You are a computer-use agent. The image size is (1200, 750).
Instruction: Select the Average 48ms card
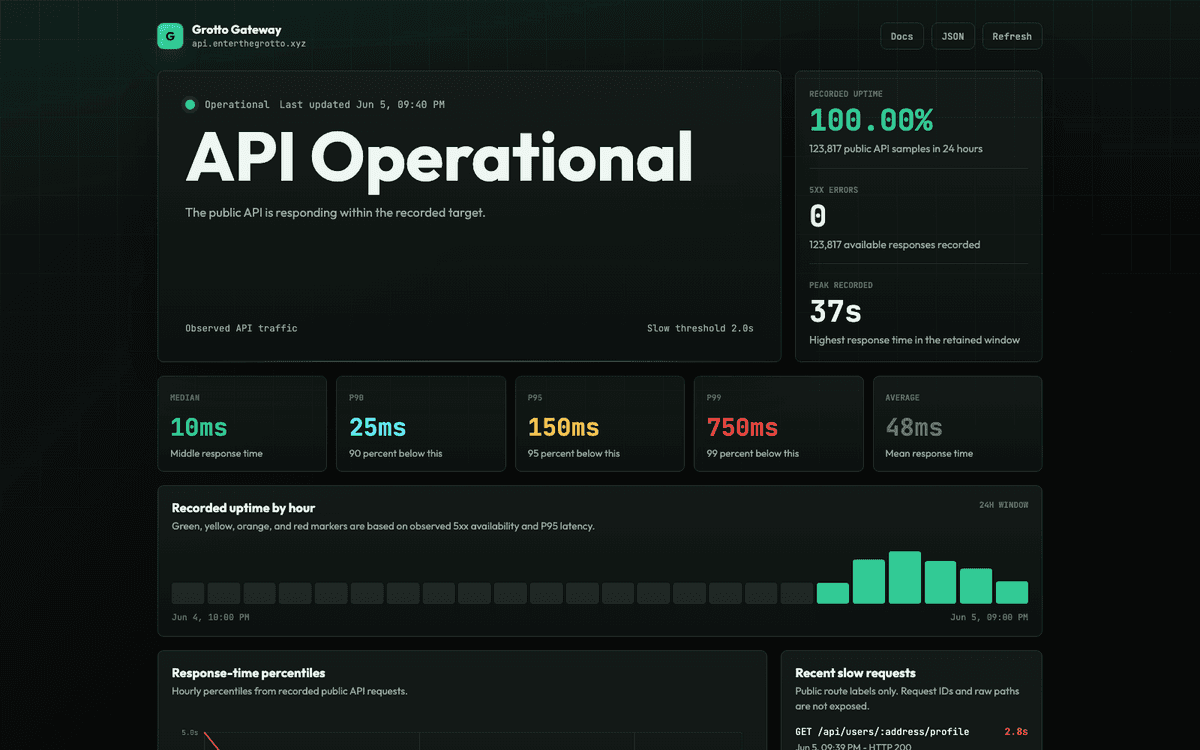[x=958, y=424]
